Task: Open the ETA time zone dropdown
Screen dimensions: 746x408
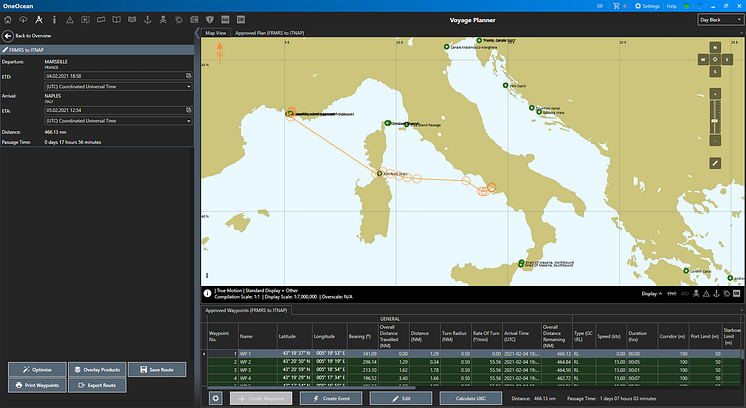Action: click(117, 121)
